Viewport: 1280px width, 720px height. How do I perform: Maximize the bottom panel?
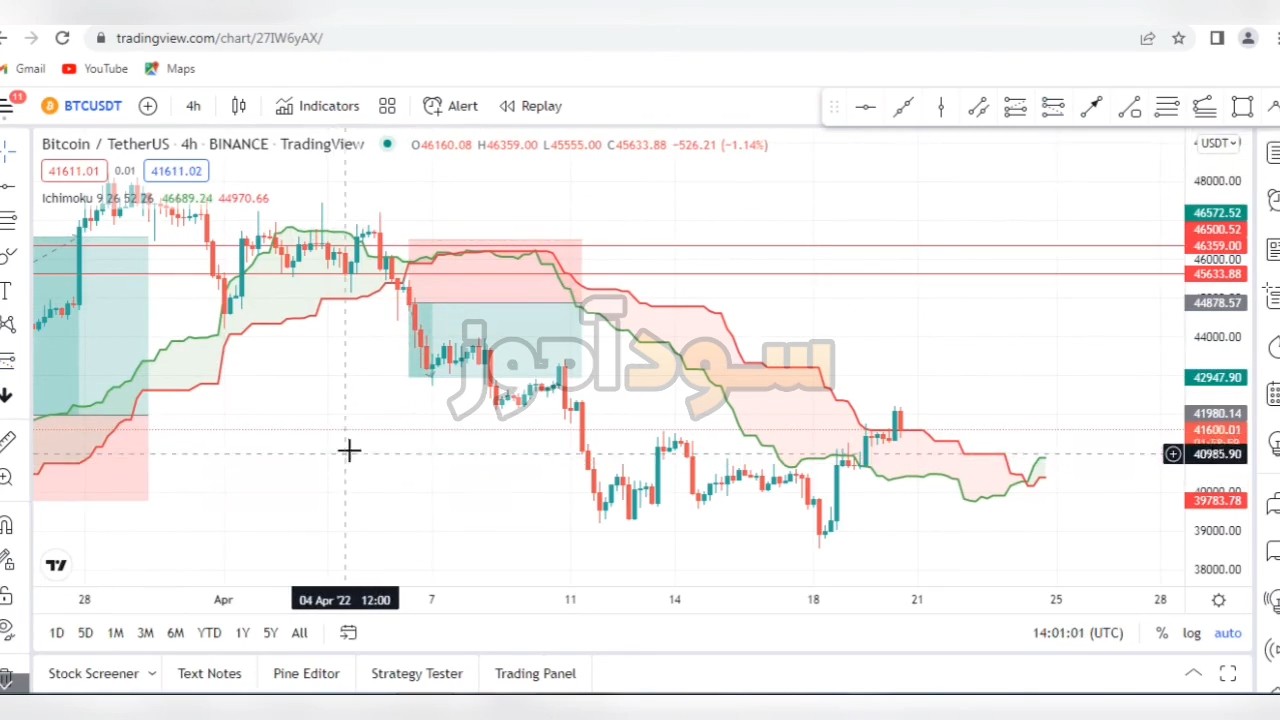coord(1228,673)
